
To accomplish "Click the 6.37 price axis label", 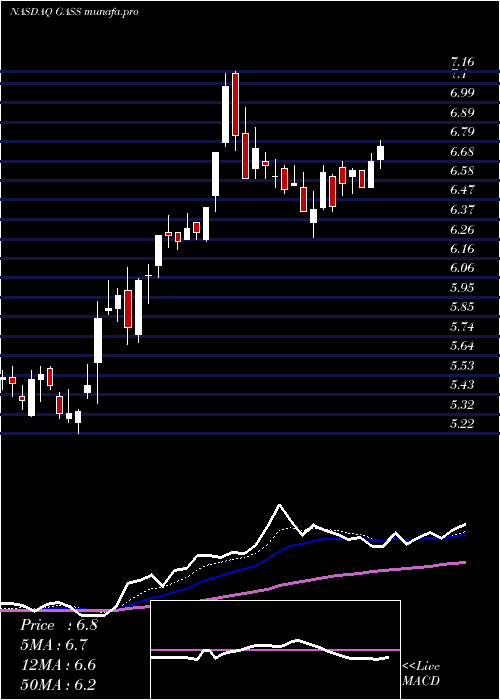I will 462,209.
